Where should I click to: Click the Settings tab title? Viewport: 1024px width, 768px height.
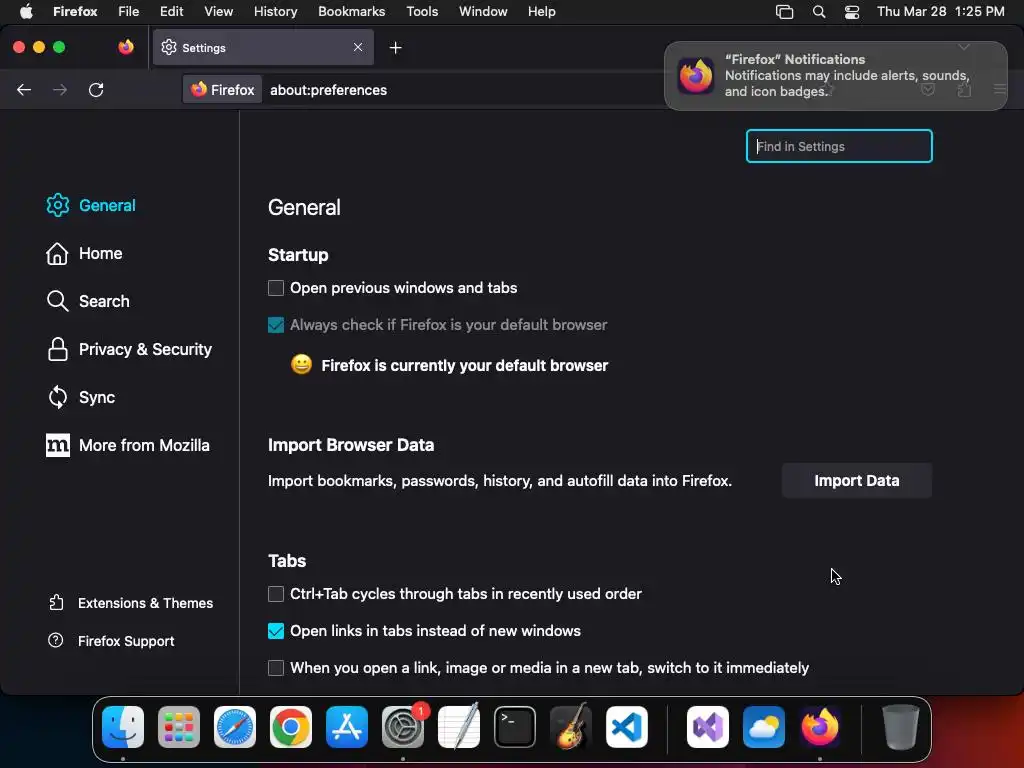204,48
